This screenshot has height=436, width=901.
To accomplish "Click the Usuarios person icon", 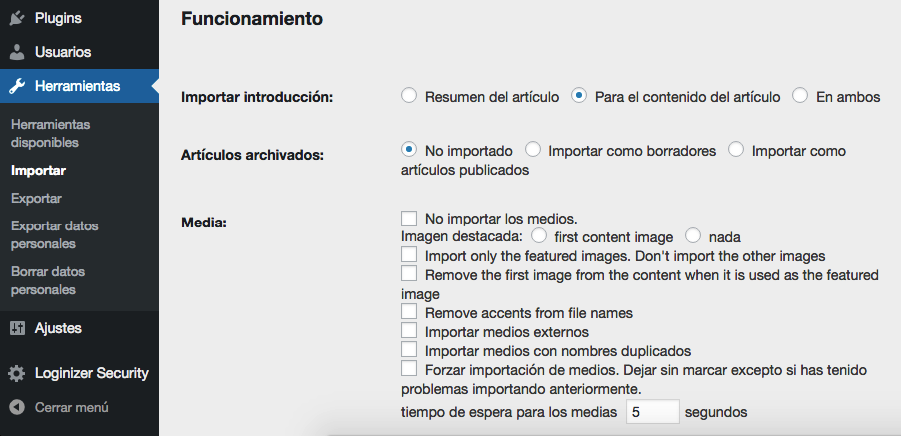I will pyautogui.click(x=17, y=52).
